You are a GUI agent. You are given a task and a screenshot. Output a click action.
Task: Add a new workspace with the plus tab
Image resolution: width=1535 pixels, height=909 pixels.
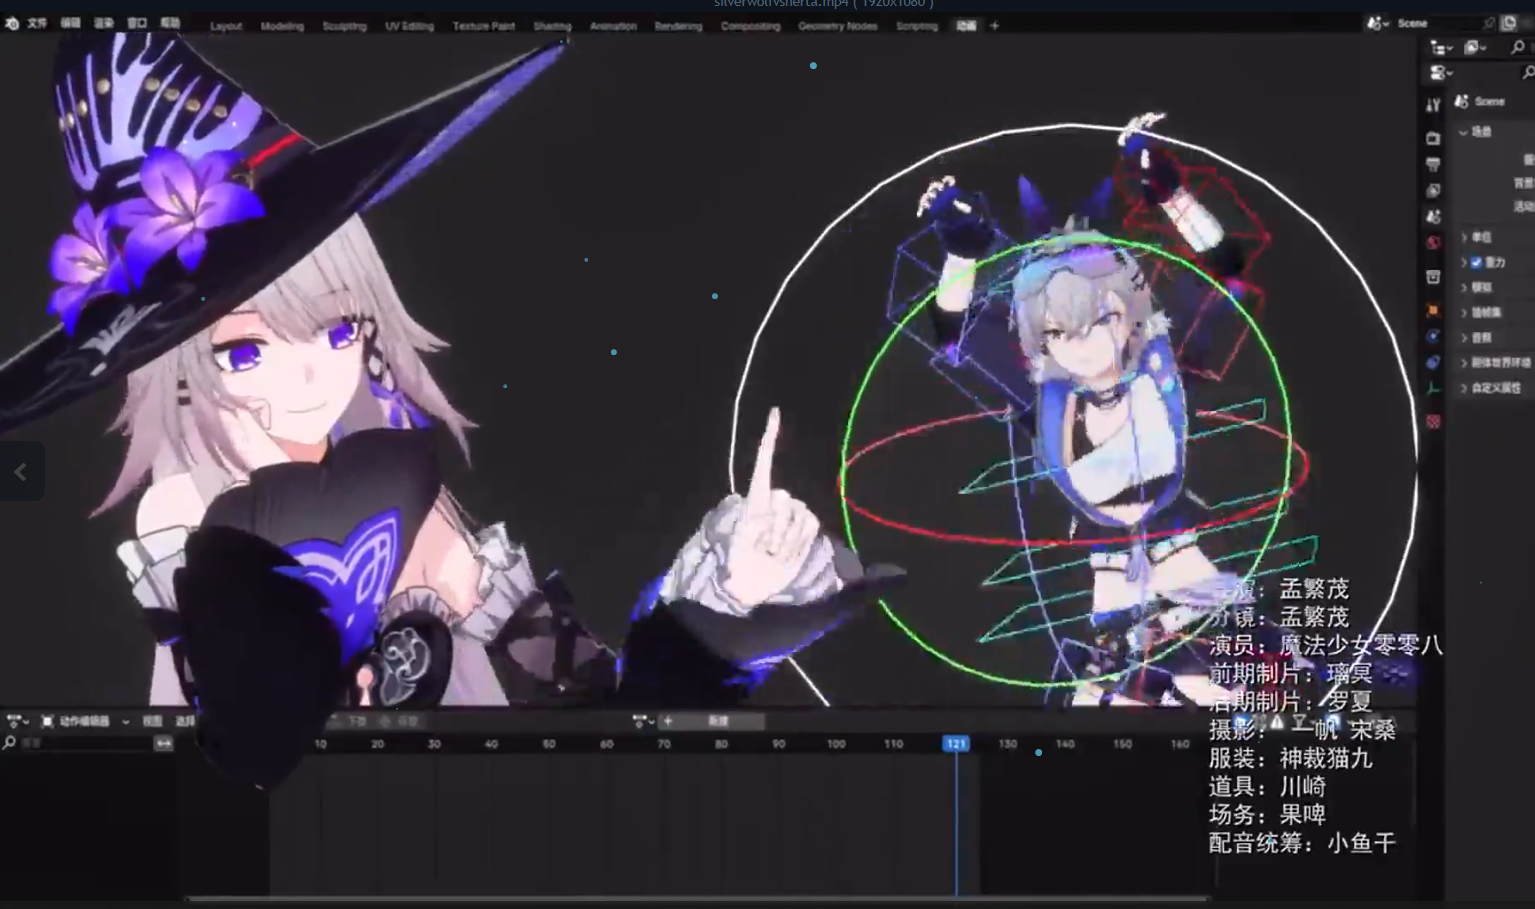coord(994,26)
